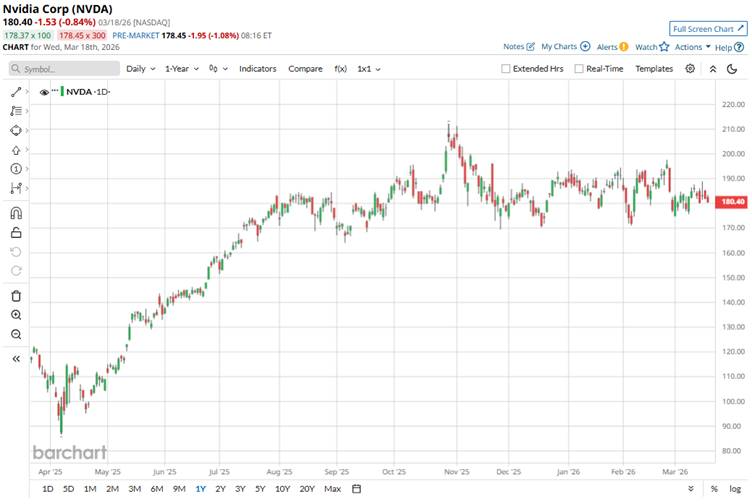Toggle the magnet snap mode
The height and width of the screenshot is (504, 752).
[x=16, y=213]
